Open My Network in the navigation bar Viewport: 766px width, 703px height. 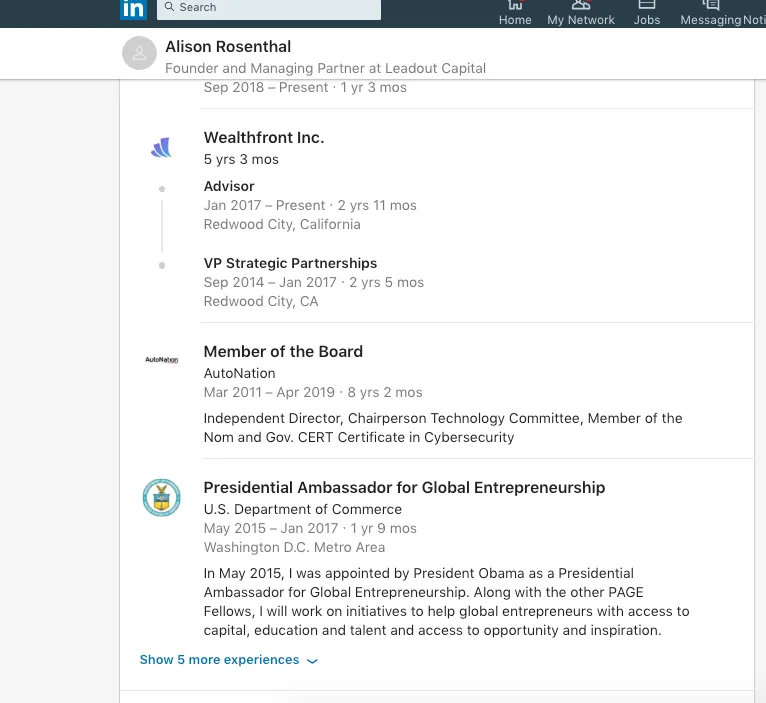coord(581,13)
